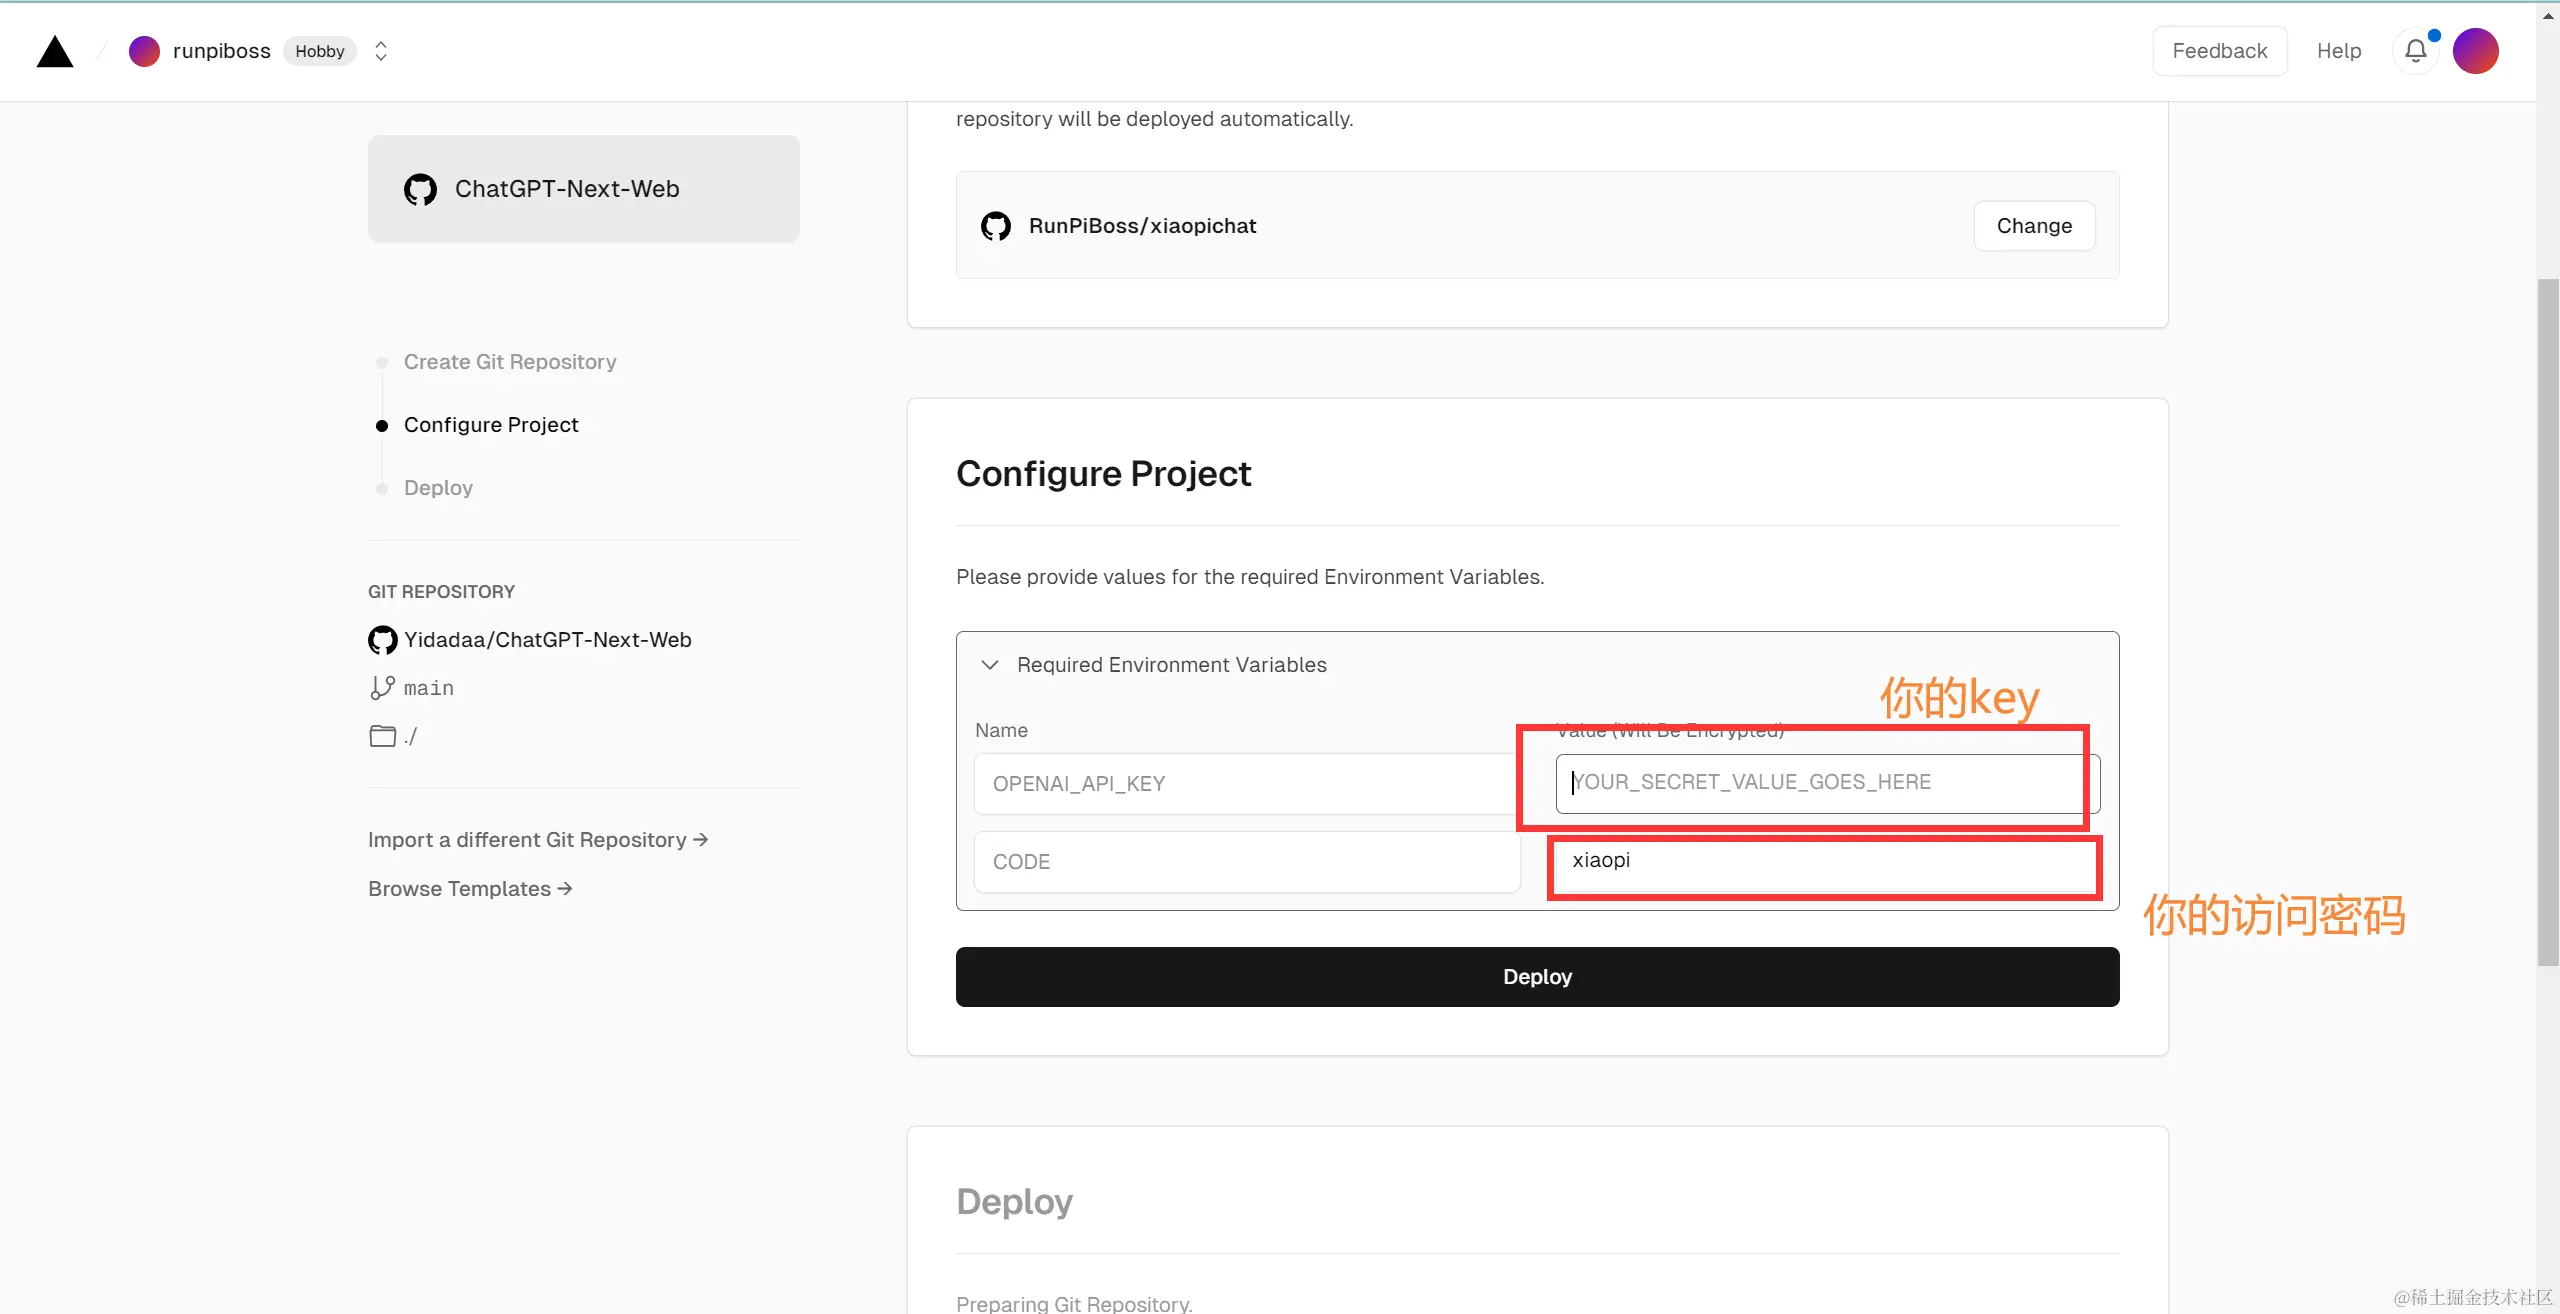Screen dimensions: 2560x1314
Task: Open the Browse Templates link
Action: 469,889
